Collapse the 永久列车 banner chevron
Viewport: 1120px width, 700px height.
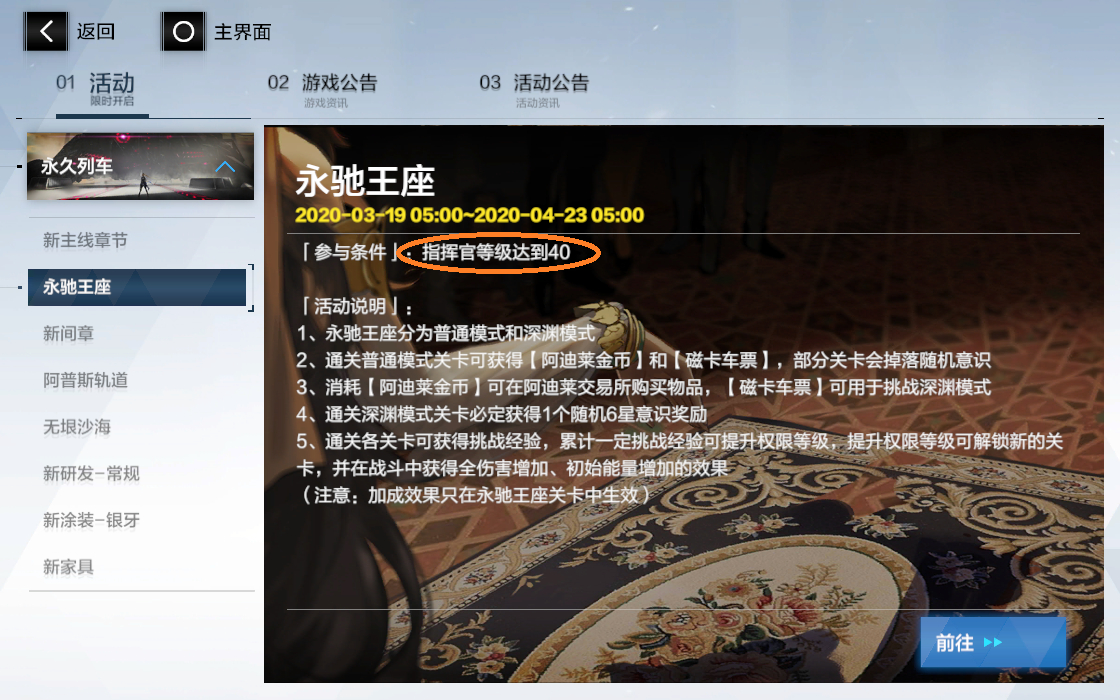click(x=225, y=166)
